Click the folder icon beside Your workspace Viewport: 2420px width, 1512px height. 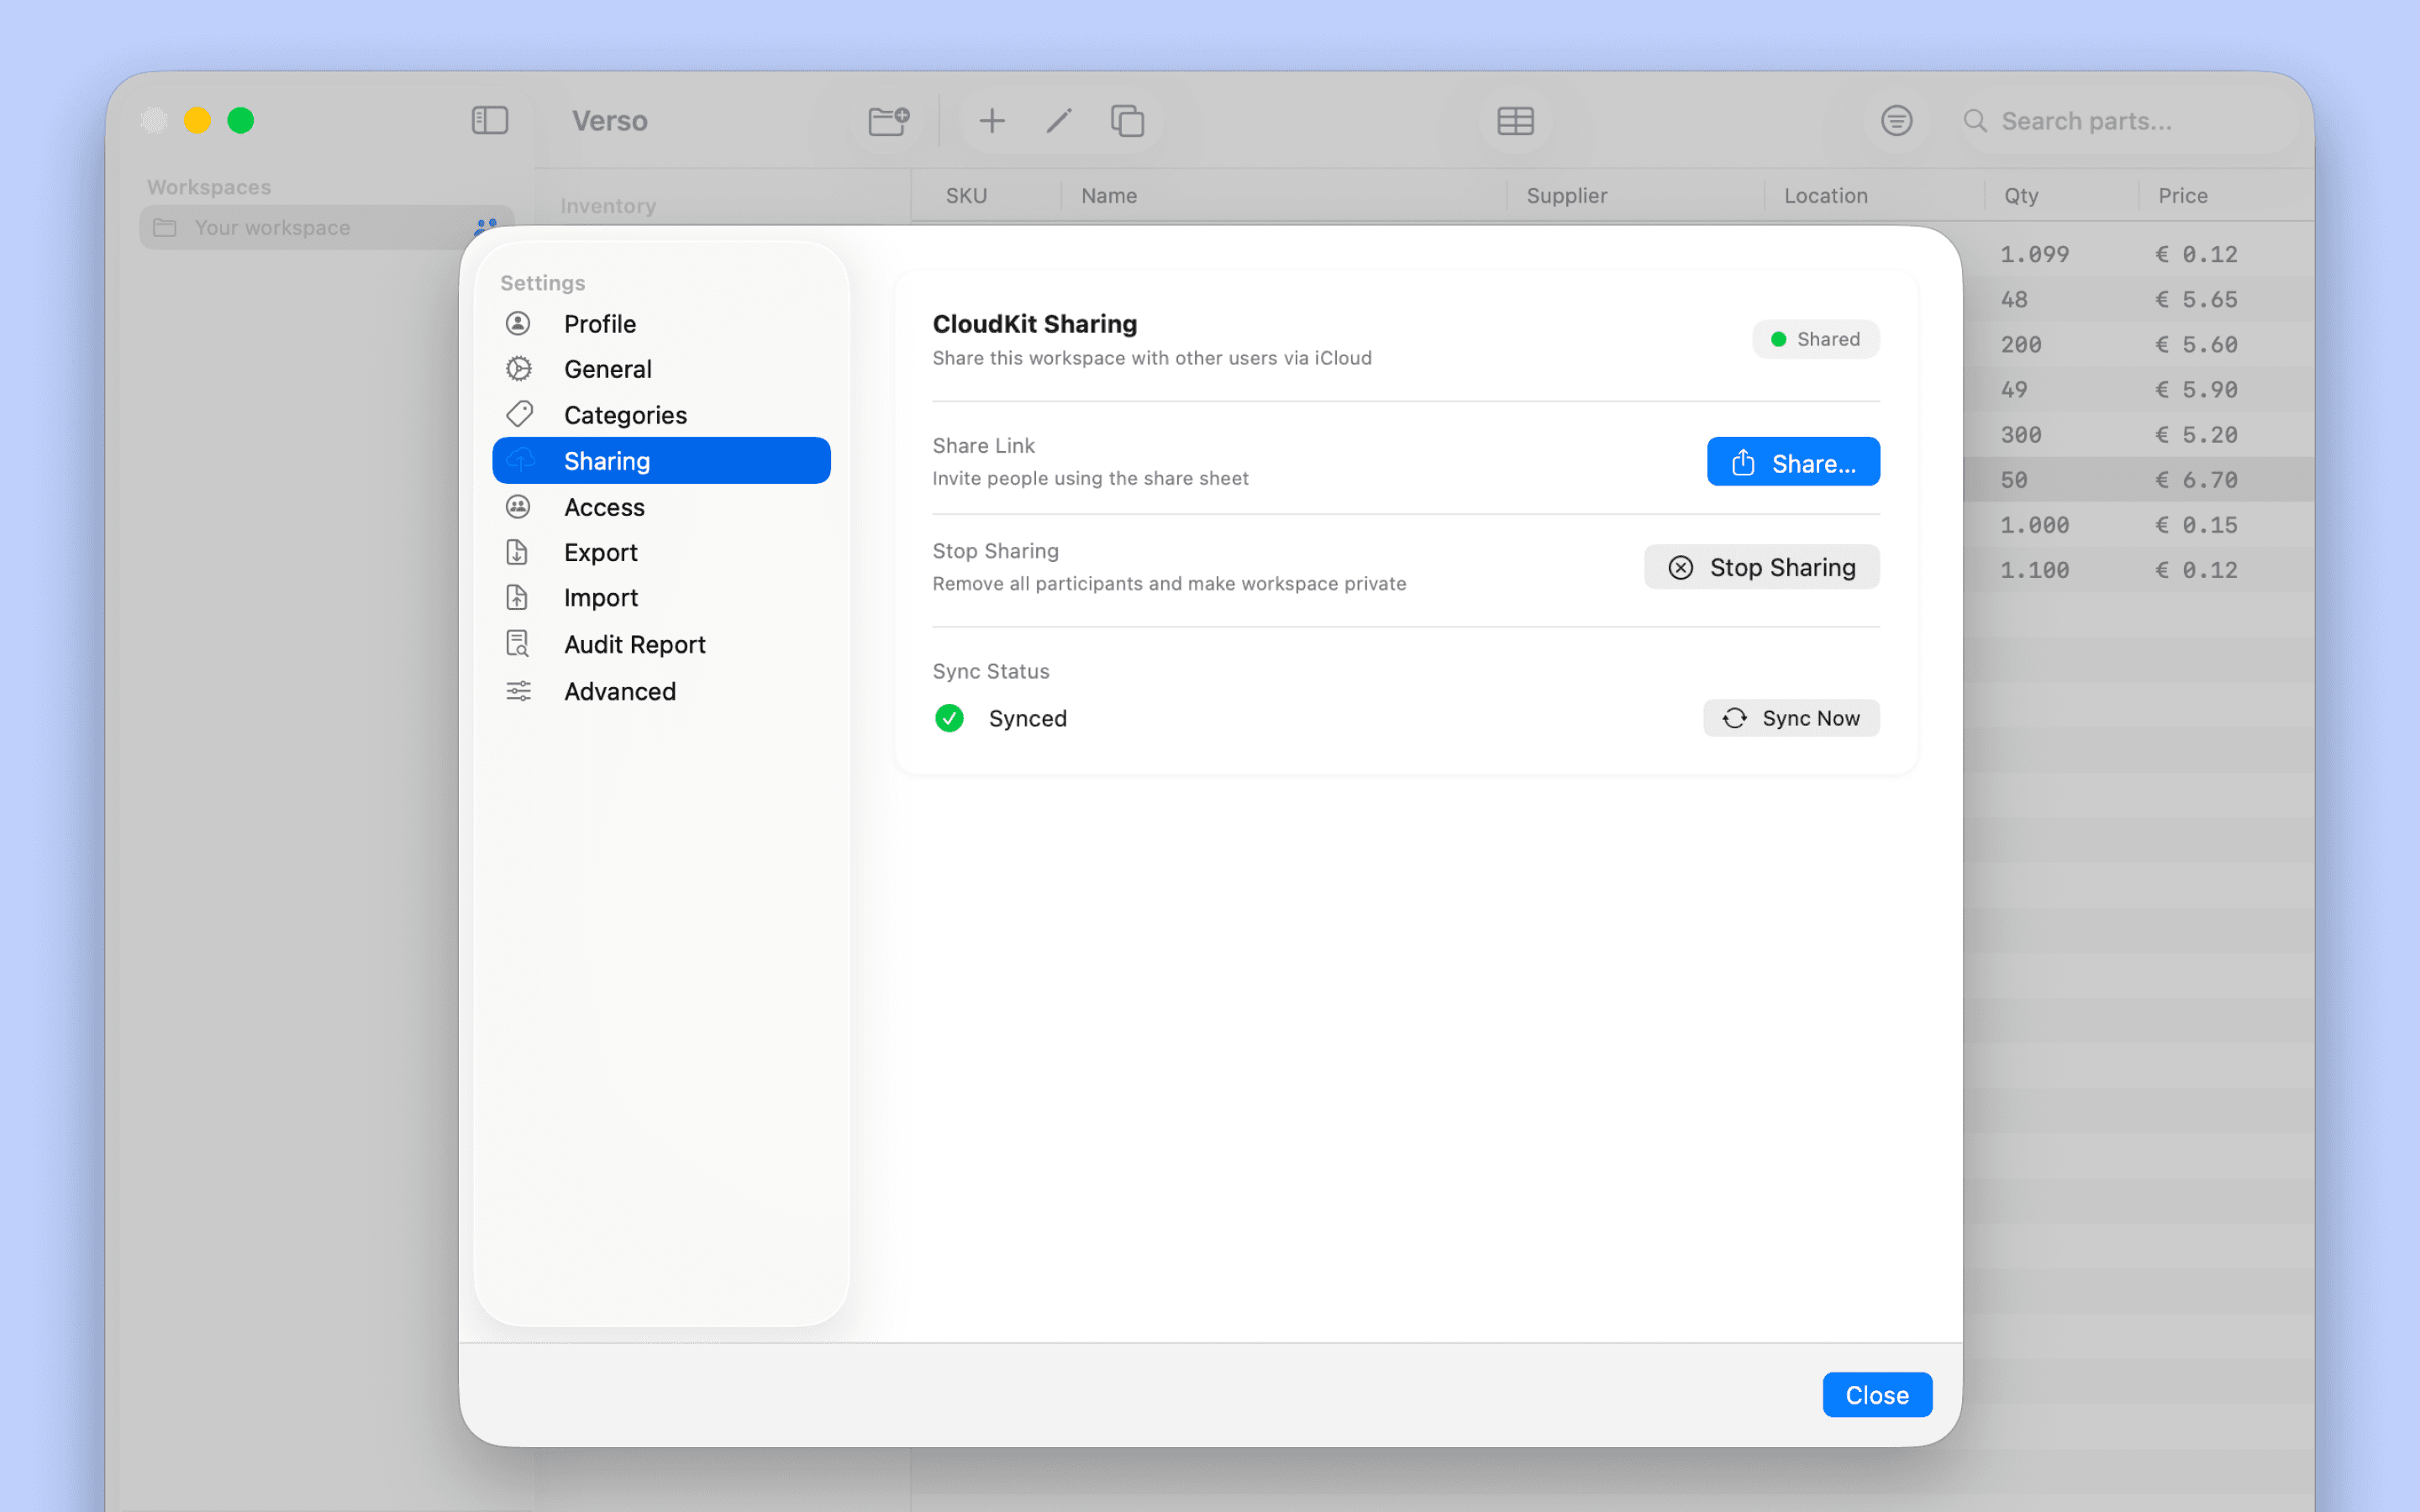[x=165, y=228]
